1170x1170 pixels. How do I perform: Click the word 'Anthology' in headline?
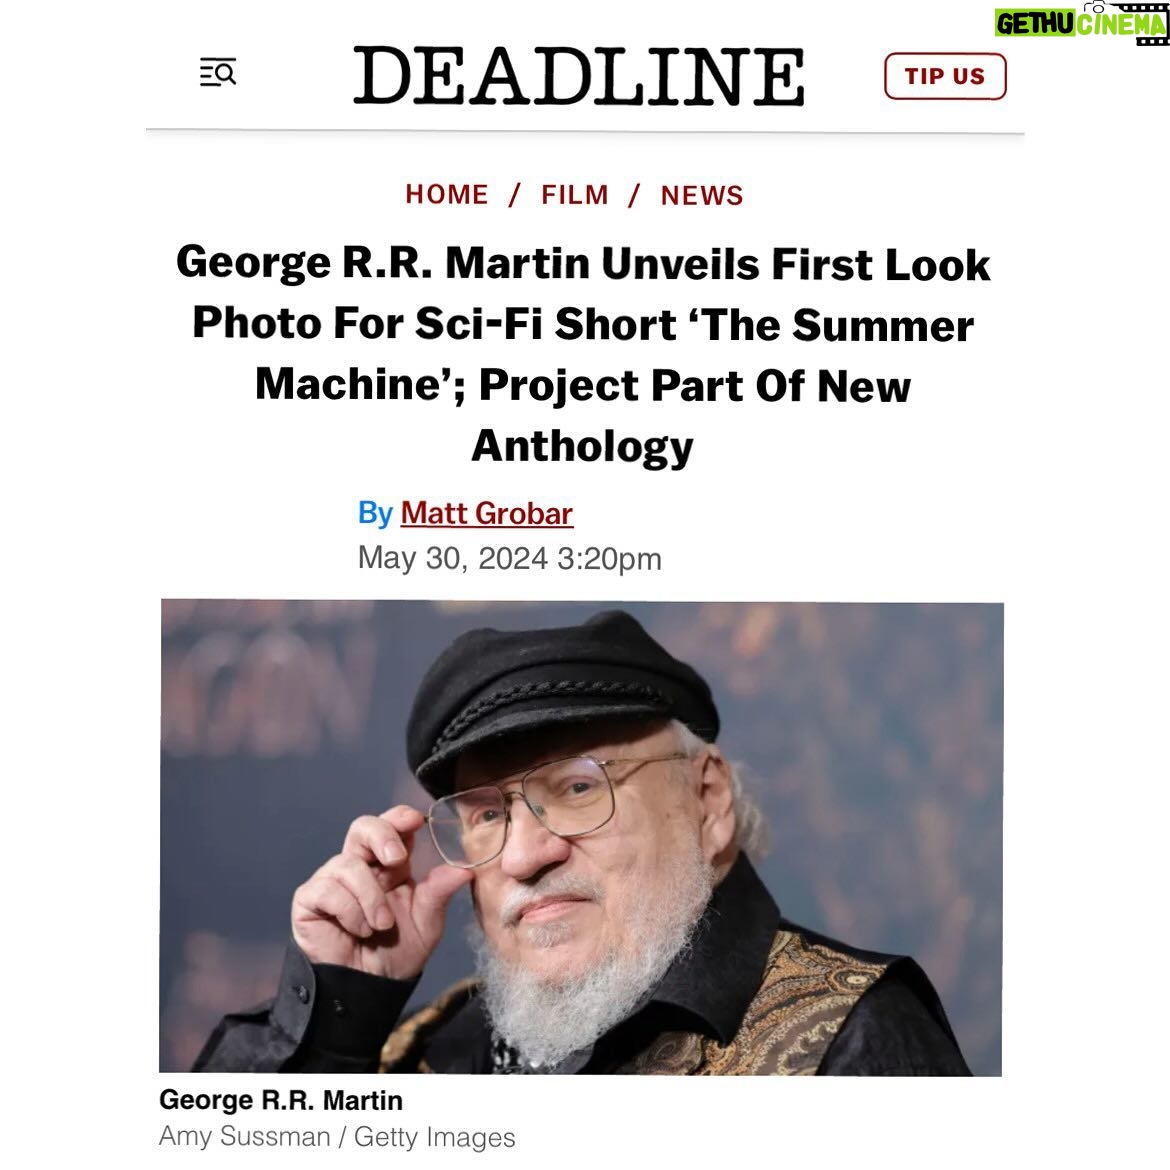tap(582, 446)
